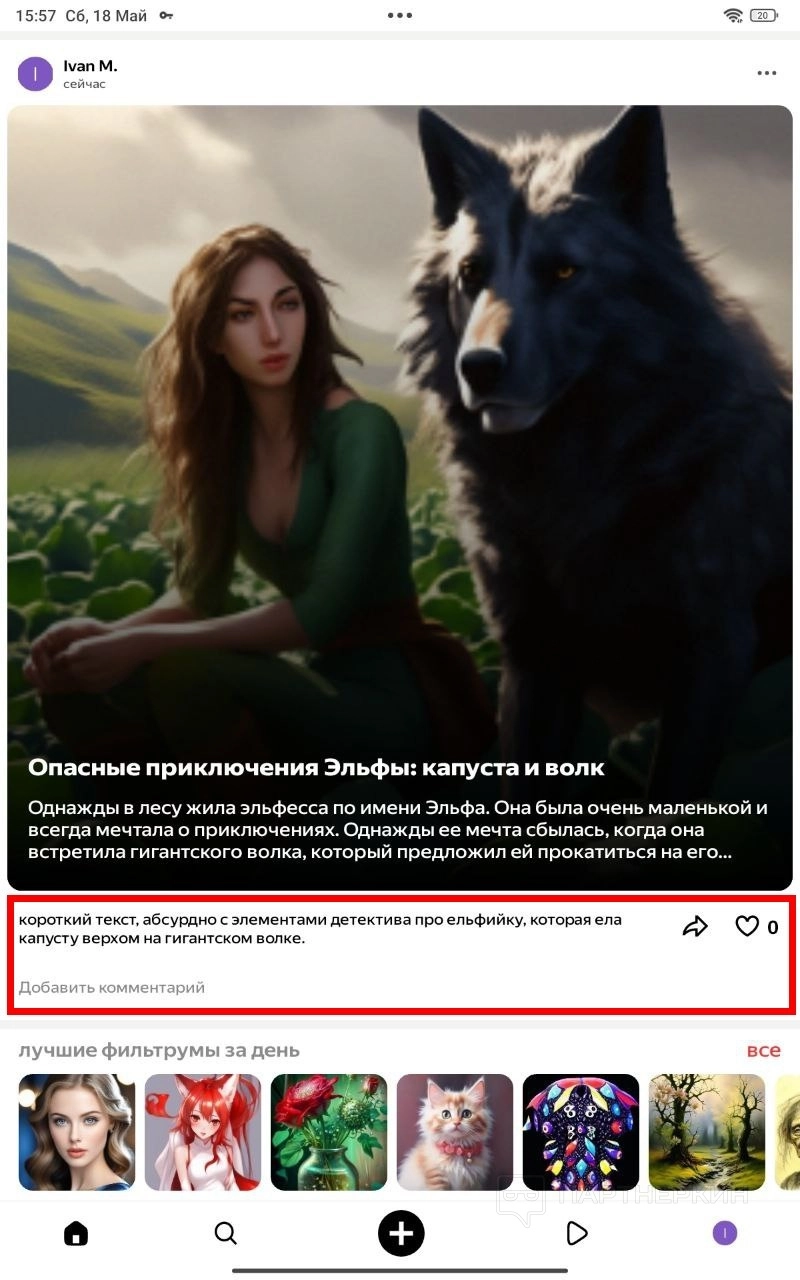The width and height of the screenshot is (800, 1280).
Task: Tap the Wi-Fi status icon
Action: [x=733, y=15]
